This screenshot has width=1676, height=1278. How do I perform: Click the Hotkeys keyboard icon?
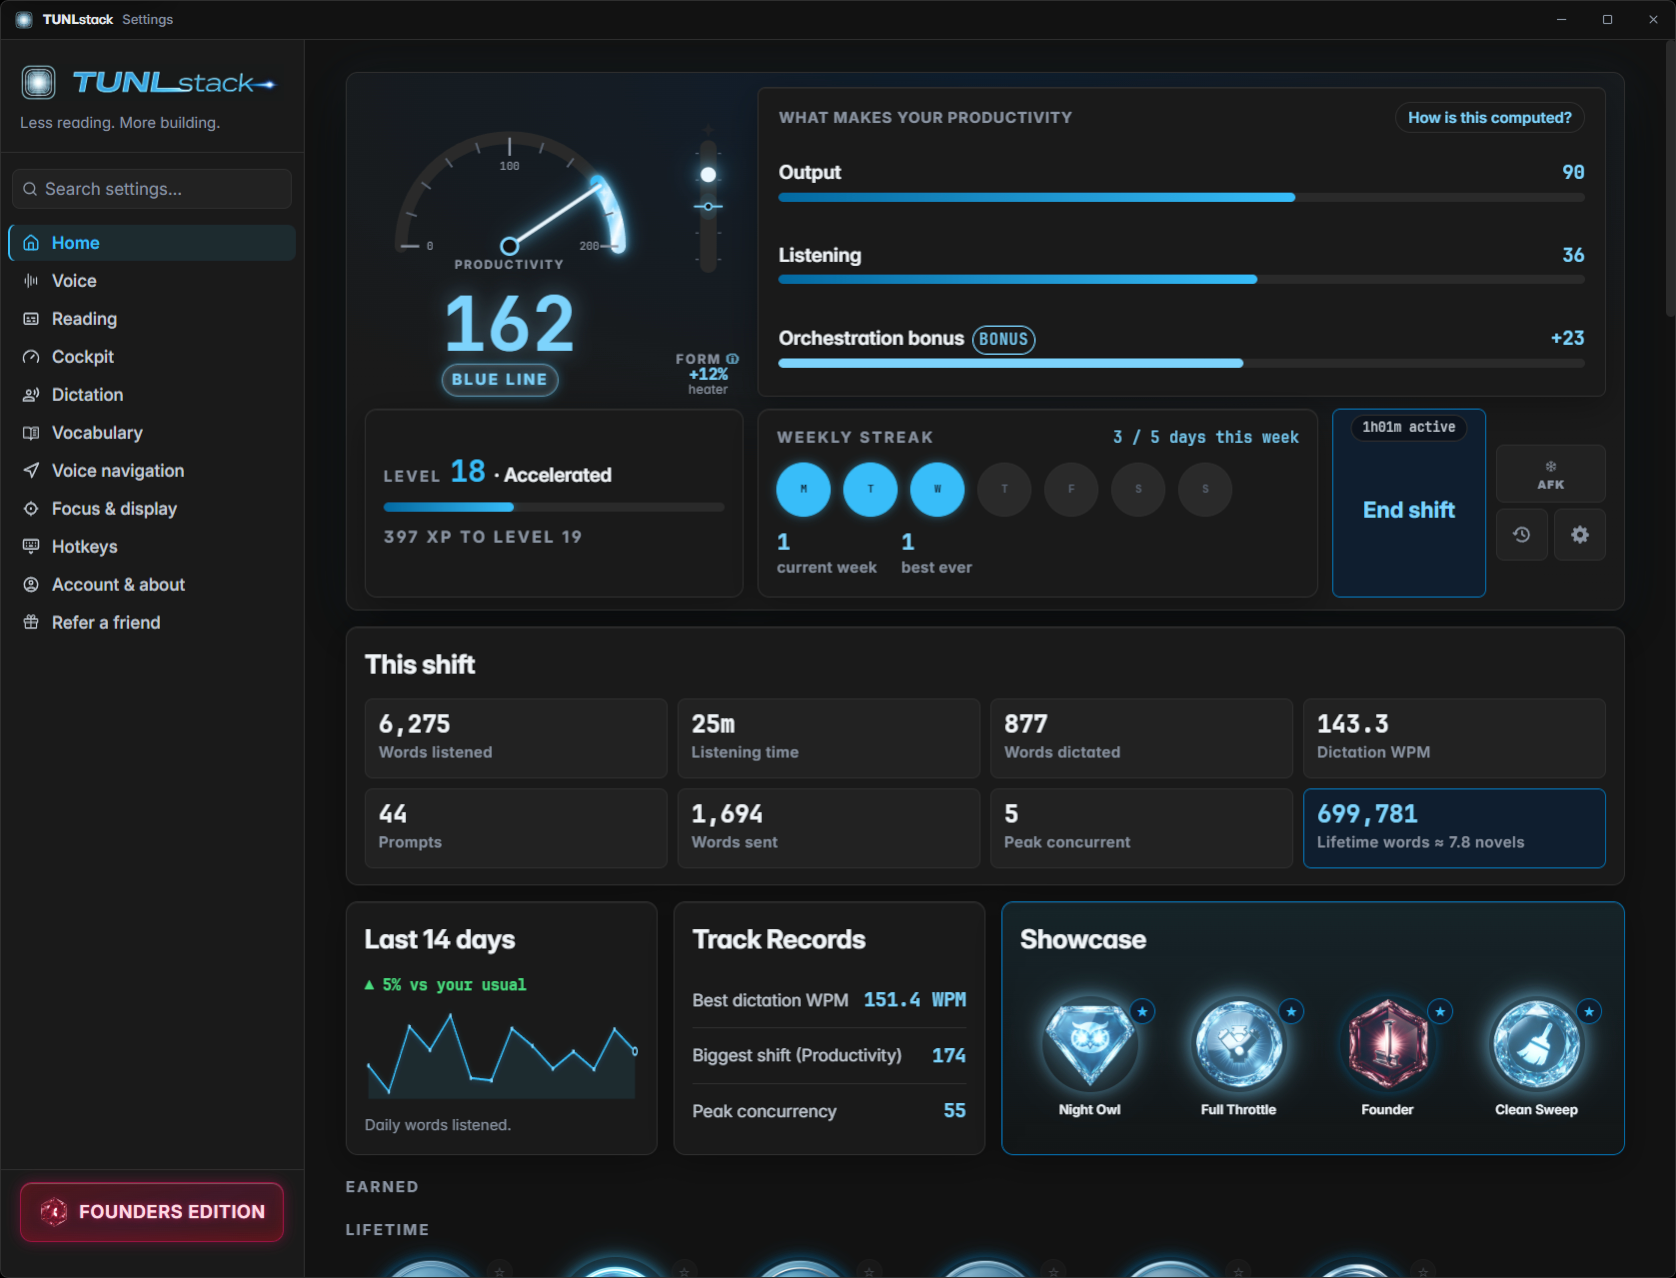pos(31,547)
